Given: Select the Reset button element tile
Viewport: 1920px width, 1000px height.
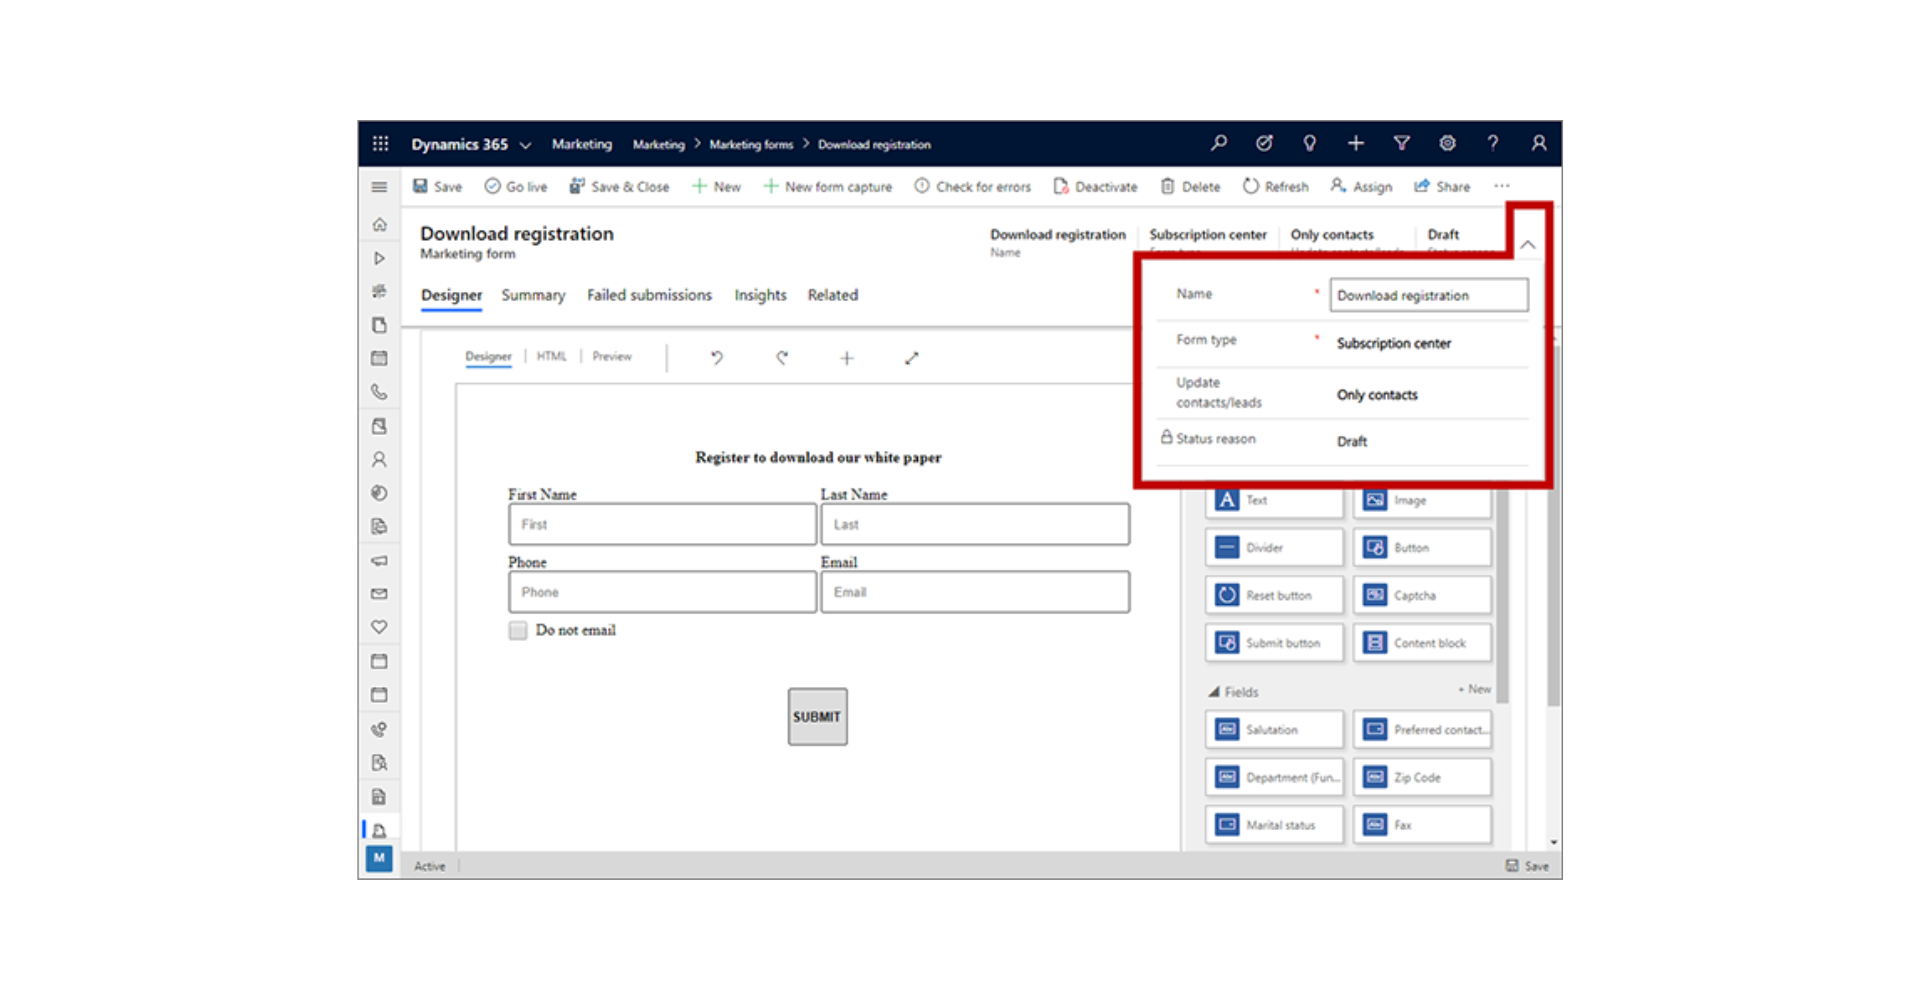Looking at the screenshot, I should coord(1273,595).
